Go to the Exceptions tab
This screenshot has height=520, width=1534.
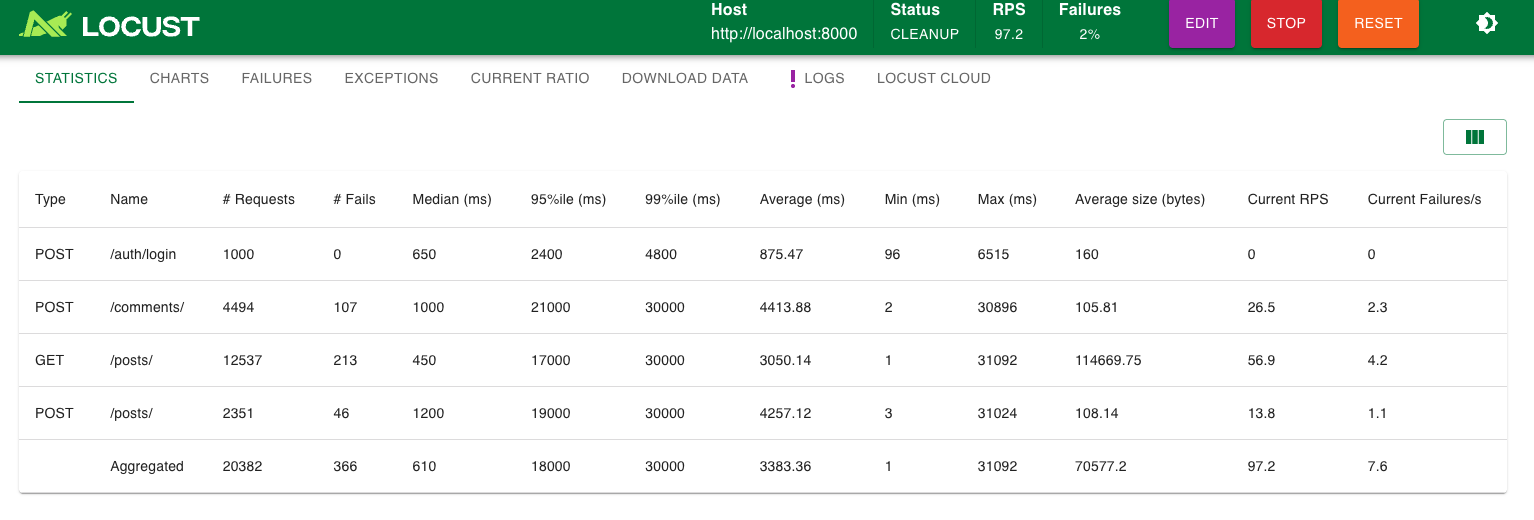click(x=391, y=78)
